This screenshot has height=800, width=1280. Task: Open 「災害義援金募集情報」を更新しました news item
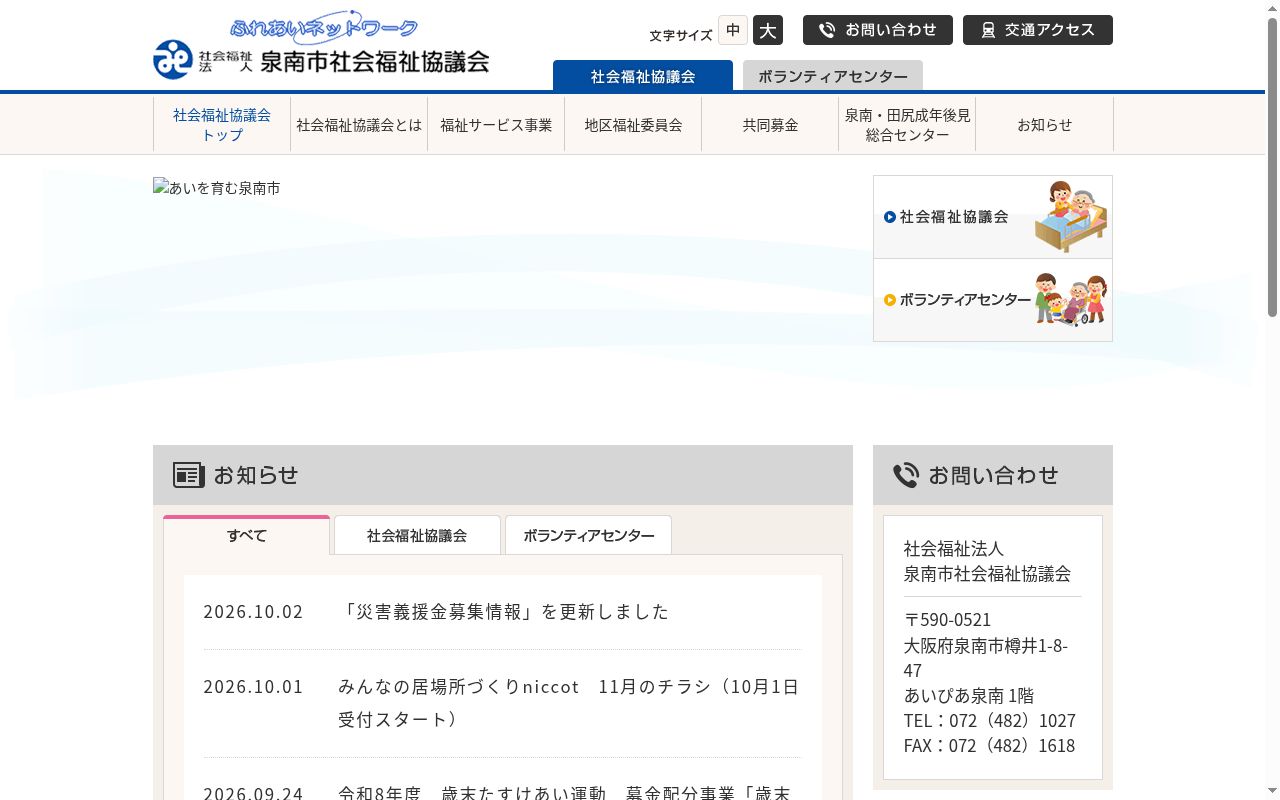503,612
